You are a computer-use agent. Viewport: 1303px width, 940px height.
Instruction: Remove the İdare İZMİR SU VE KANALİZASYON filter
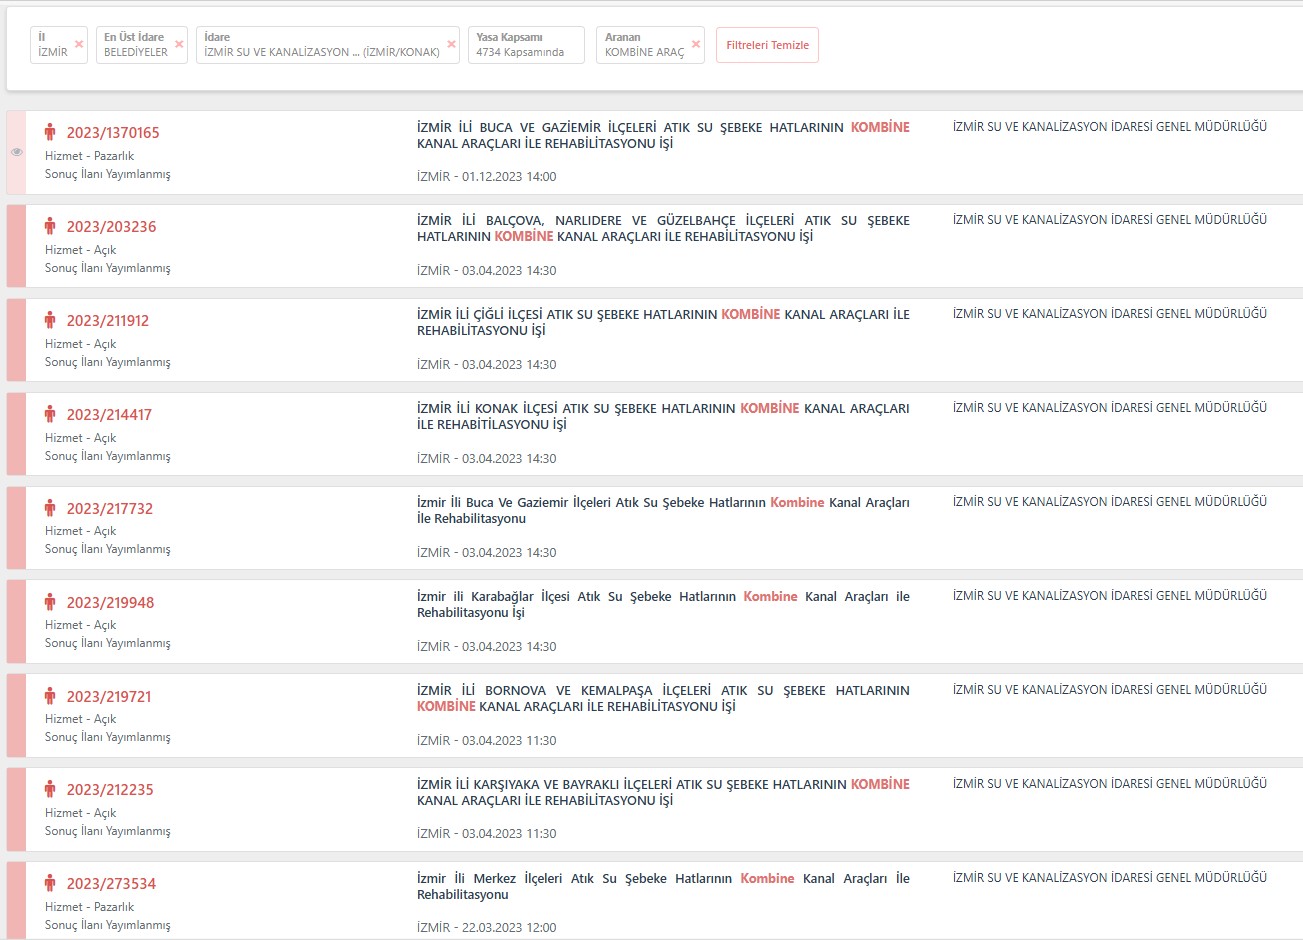(451, 44)
